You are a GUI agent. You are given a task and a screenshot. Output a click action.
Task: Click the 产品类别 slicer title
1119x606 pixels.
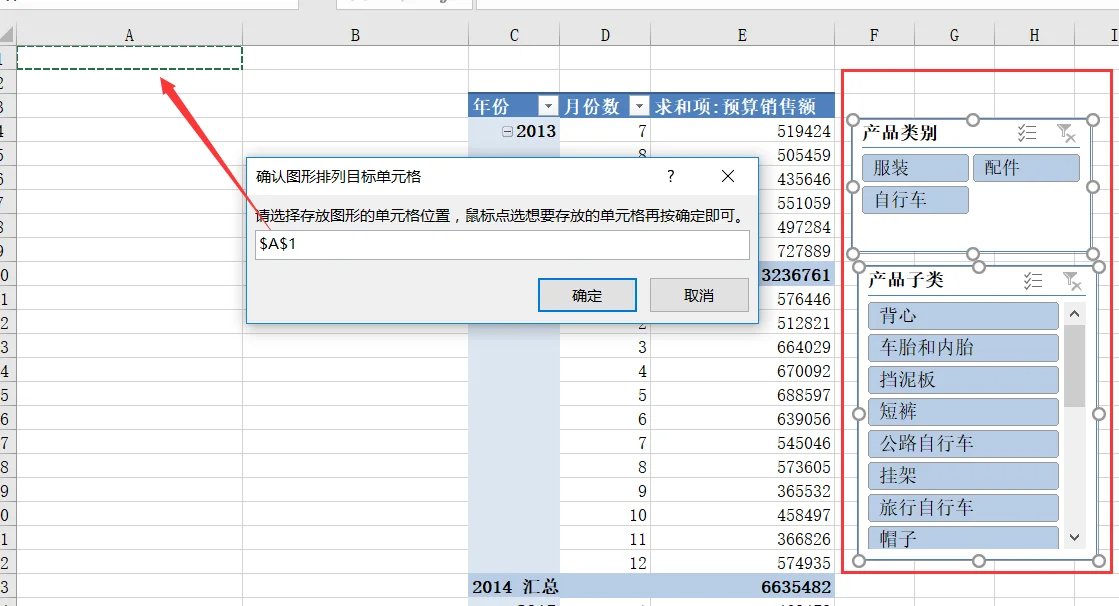(x=899, y=133)
